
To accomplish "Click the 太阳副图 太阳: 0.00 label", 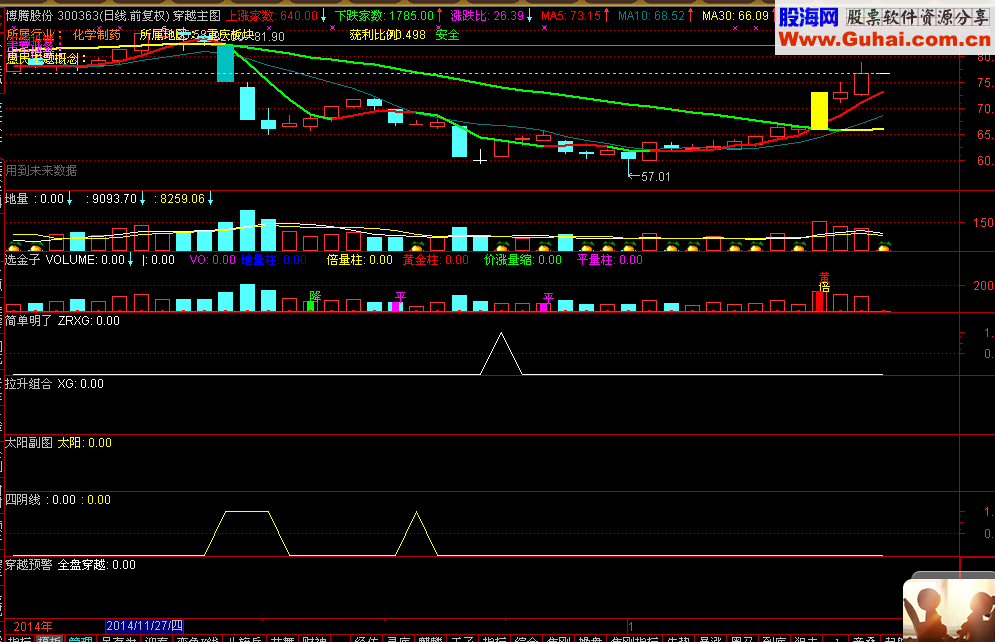I will (x=58, y=443).
